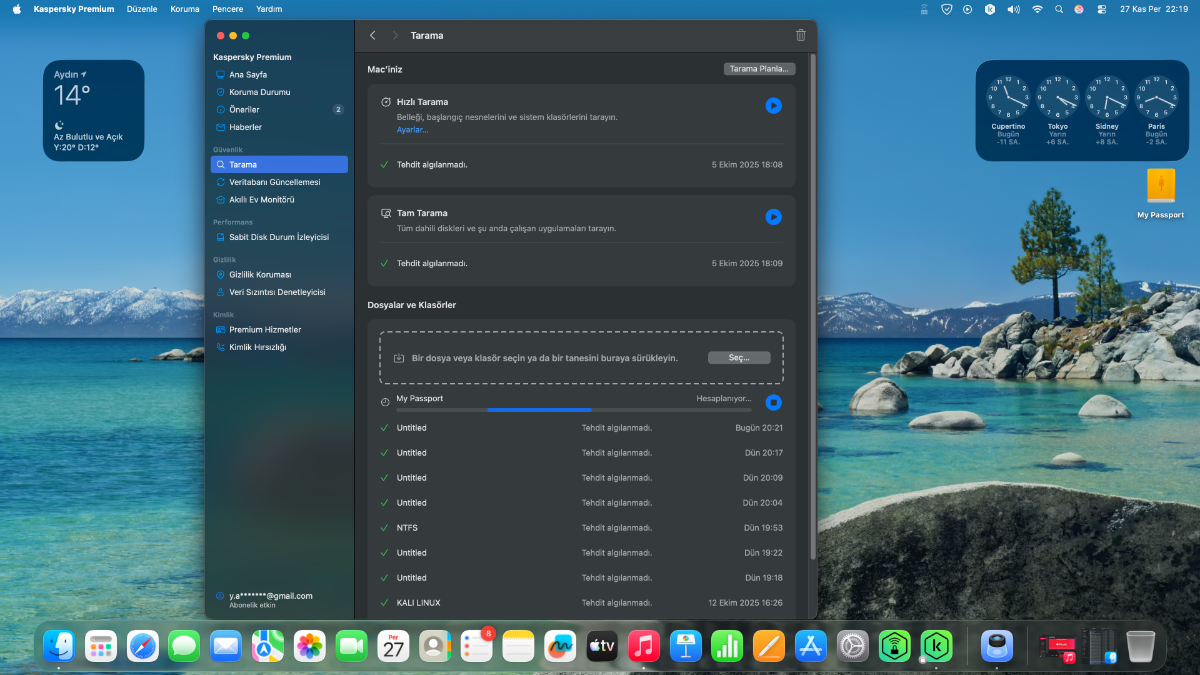Screen dimensions: 1200x675
Task: Start the Tam Tarama full scan
Action: tap(773, 216)
